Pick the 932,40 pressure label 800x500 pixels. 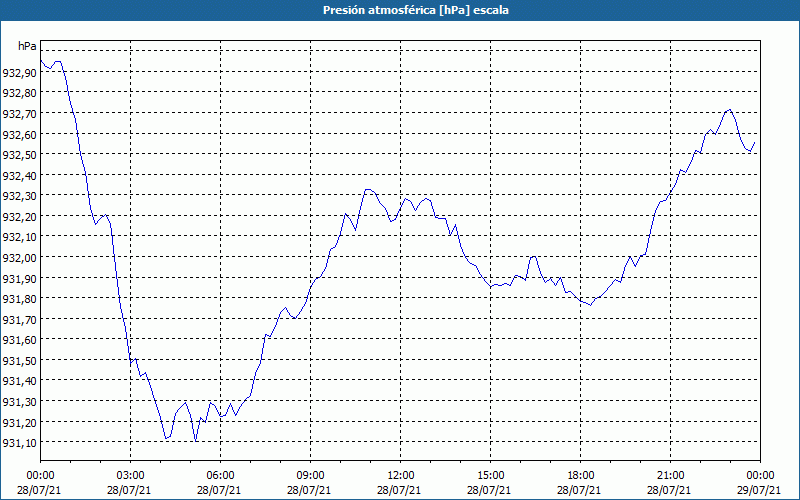tap(19, 176)
